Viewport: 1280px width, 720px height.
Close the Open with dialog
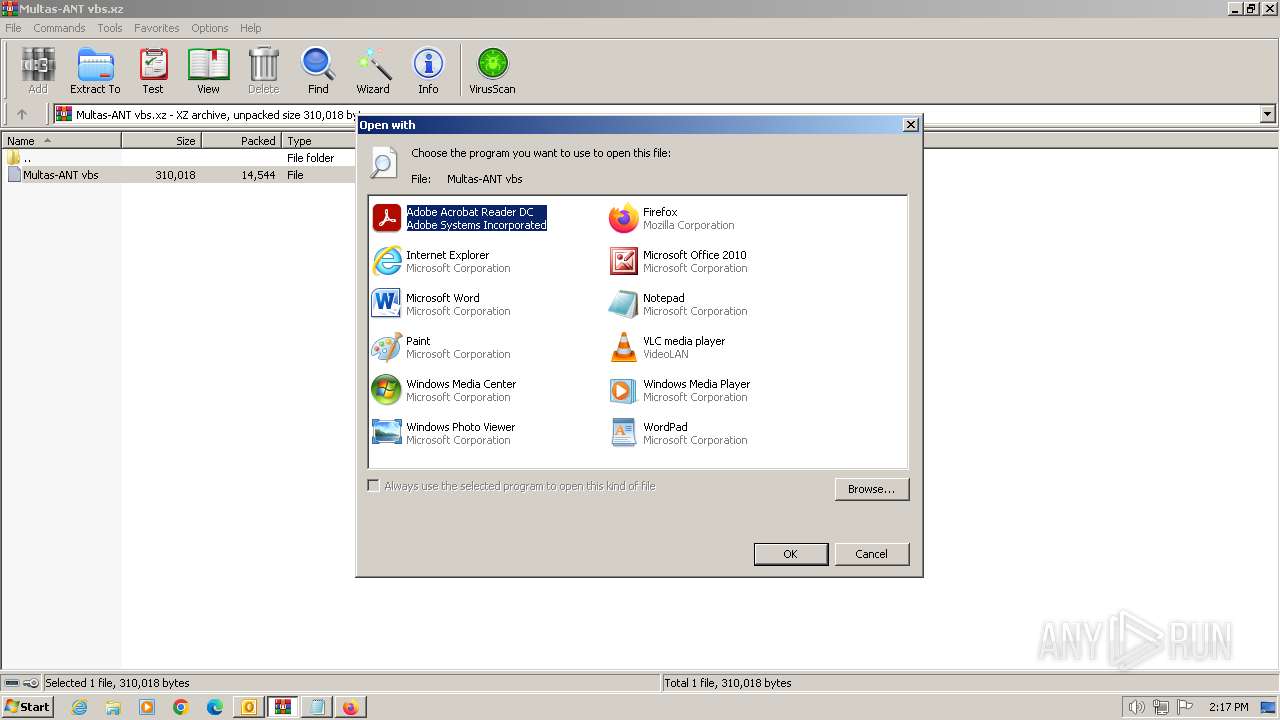pyautogui.click(x=910, y=125)
